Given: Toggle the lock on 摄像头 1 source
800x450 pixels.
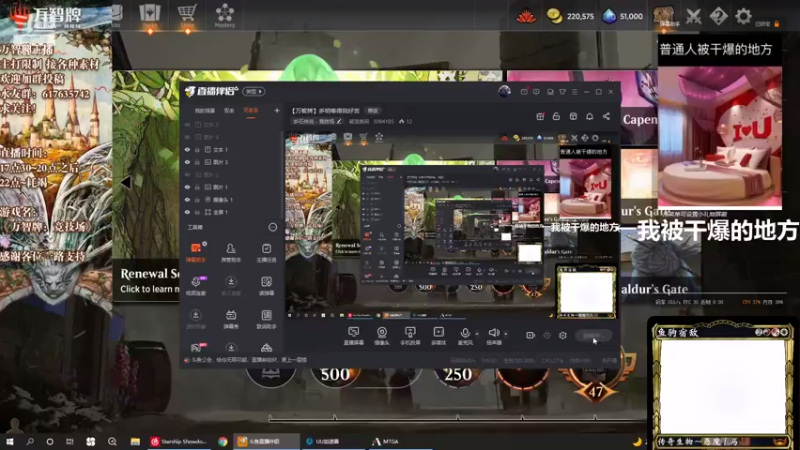Looking at the screenshot, I should click(197, 199).
